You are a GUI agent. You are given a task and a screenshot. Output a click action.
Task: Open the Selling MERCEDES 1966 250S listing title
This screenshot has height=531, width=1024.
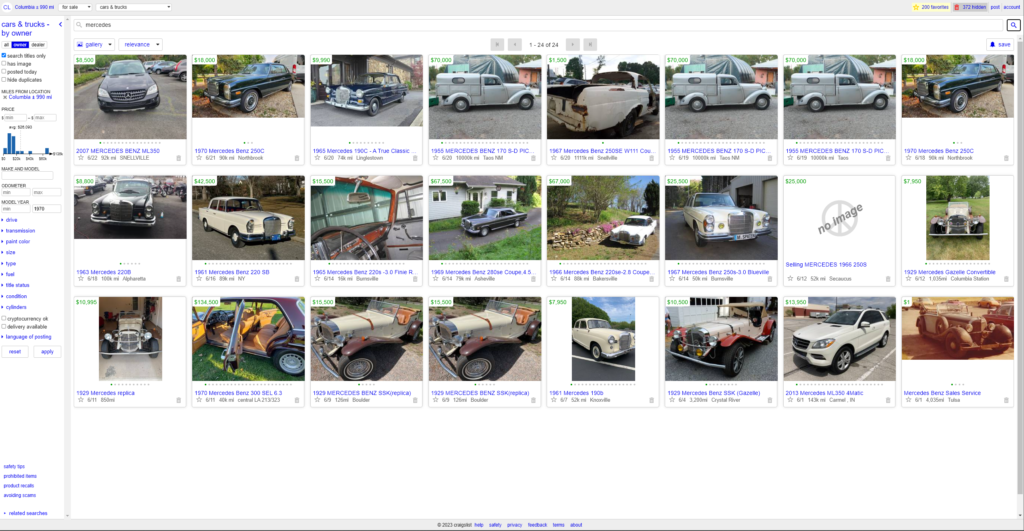point(826,265)
